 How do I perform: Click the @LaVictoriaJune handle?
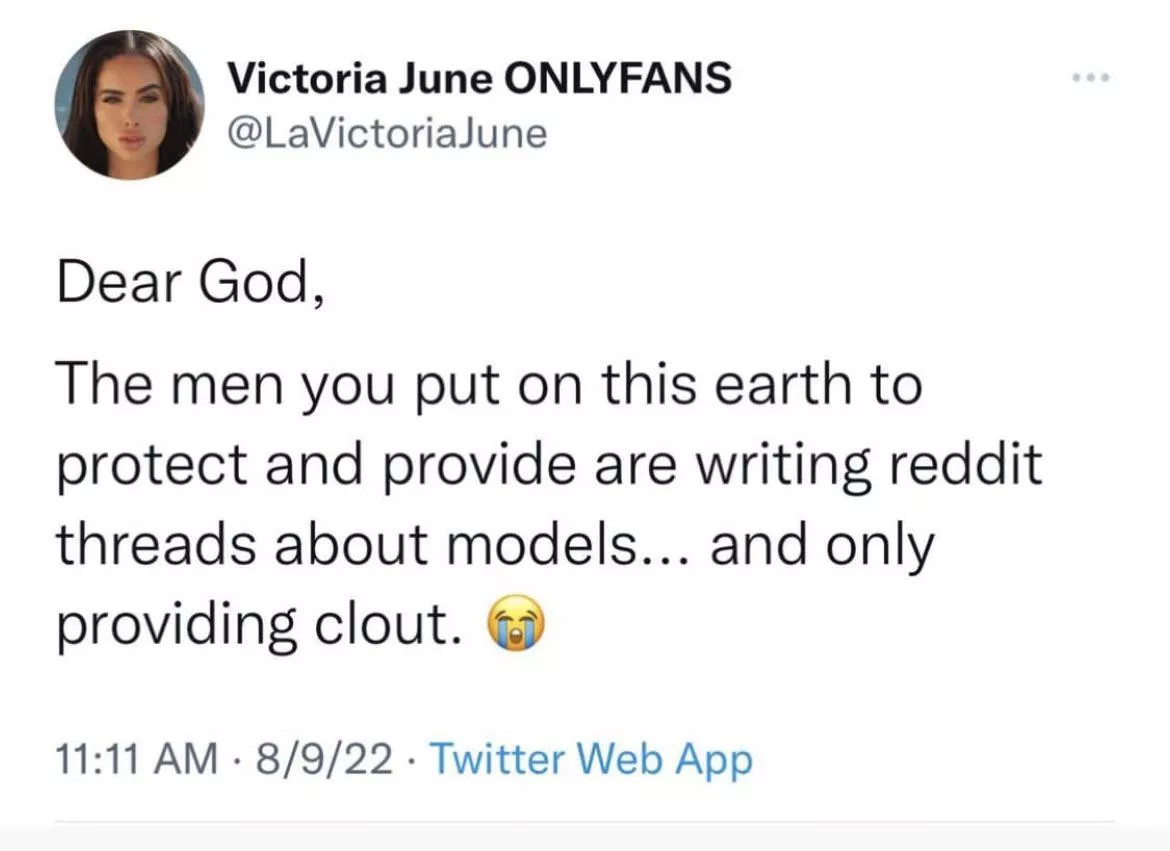point(388,132)
